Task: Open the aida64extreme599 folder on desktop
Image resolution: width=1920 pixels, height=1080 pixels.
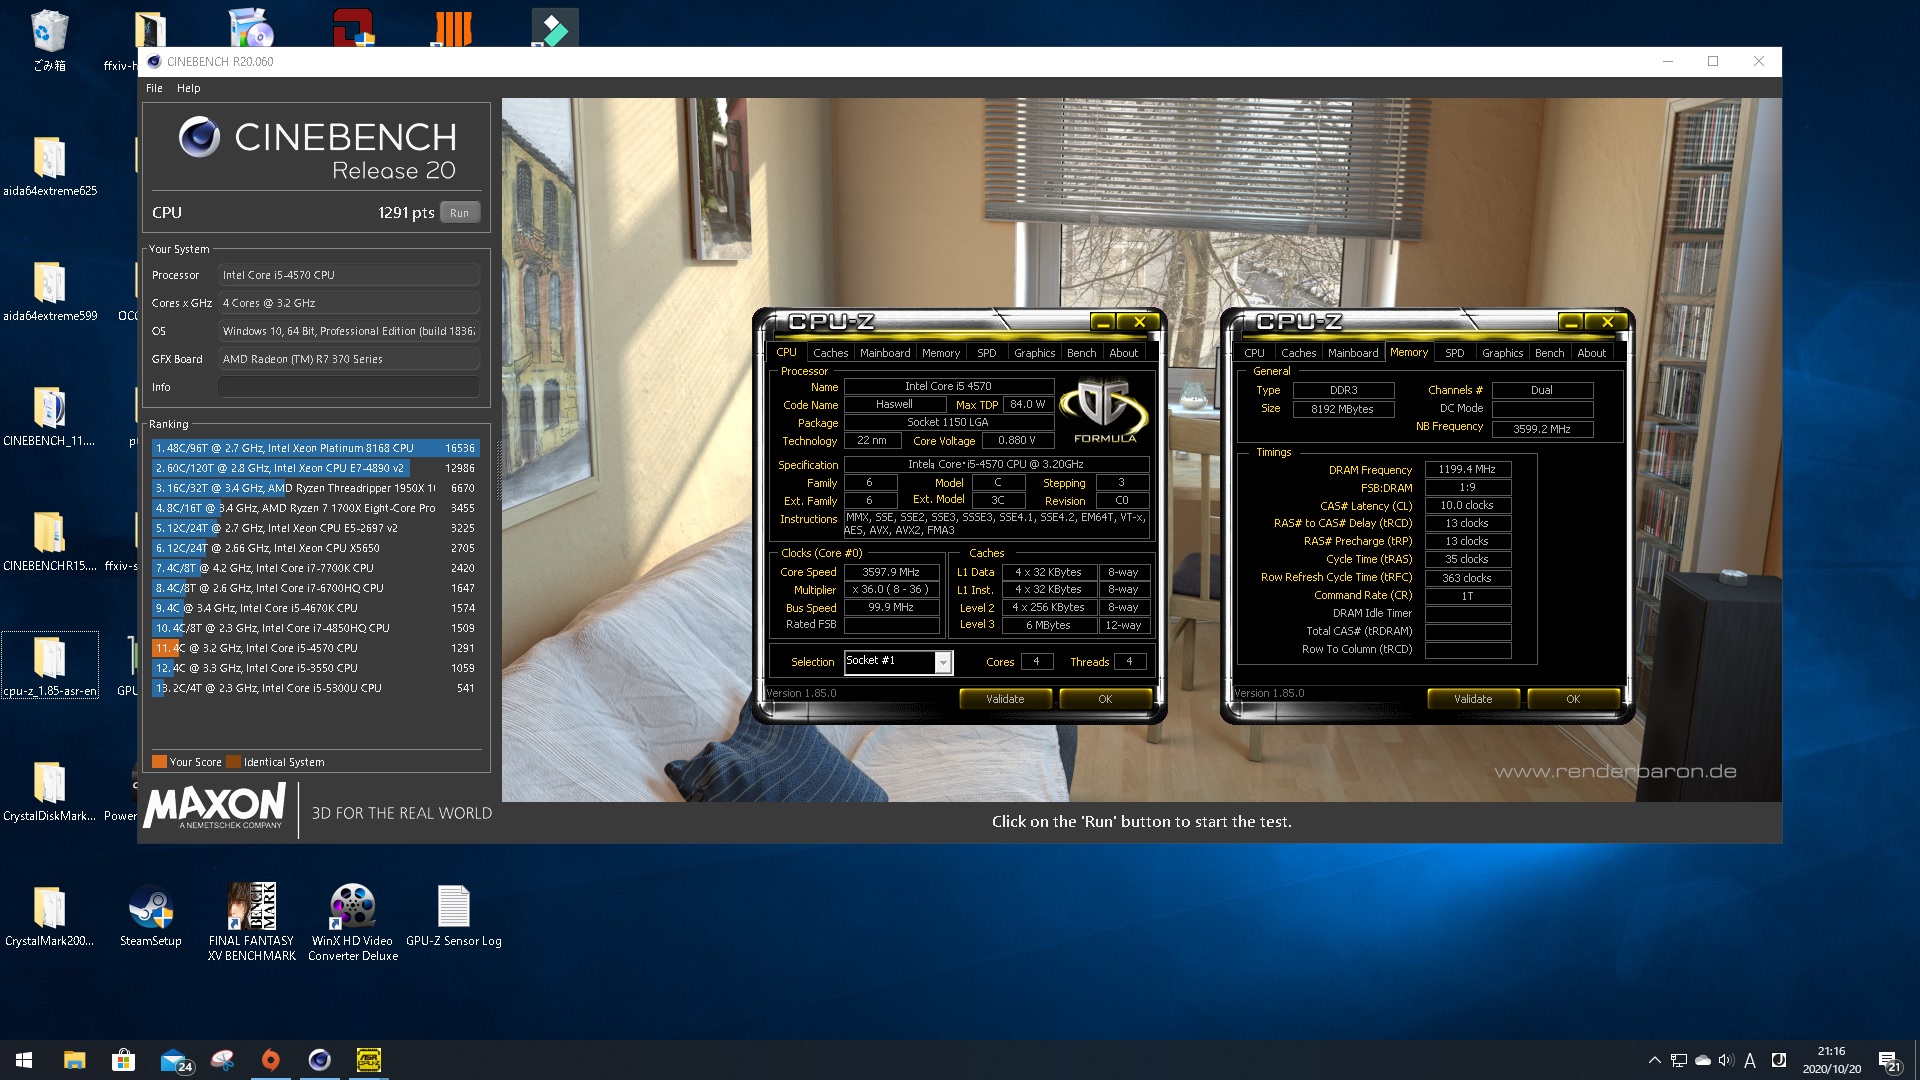Action: click(x=50, y=291)
